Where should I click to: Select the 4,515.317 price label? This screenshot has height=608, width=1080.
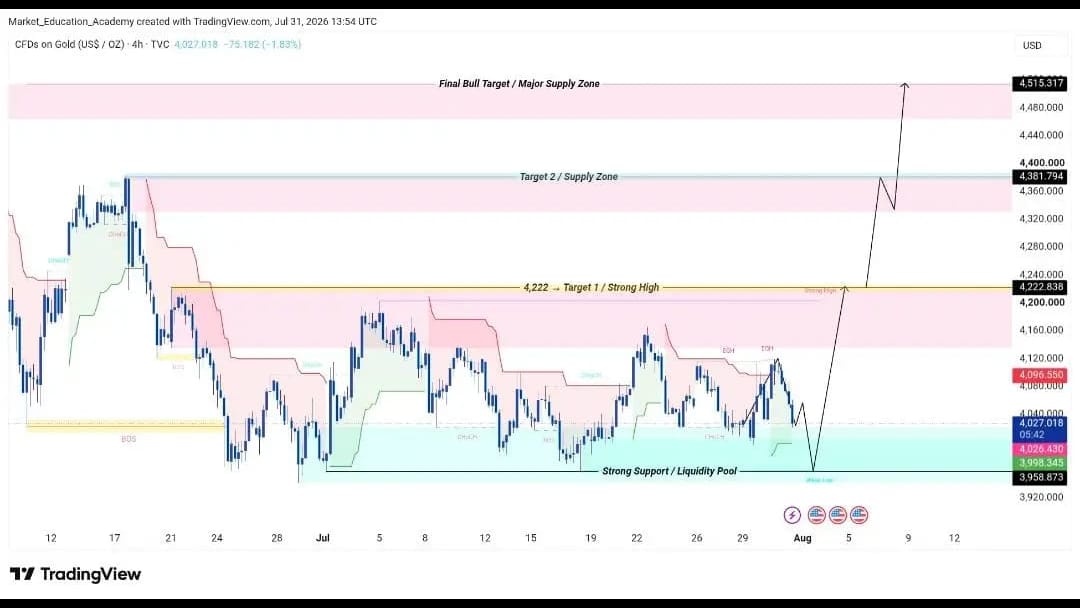click(1039, 83)
